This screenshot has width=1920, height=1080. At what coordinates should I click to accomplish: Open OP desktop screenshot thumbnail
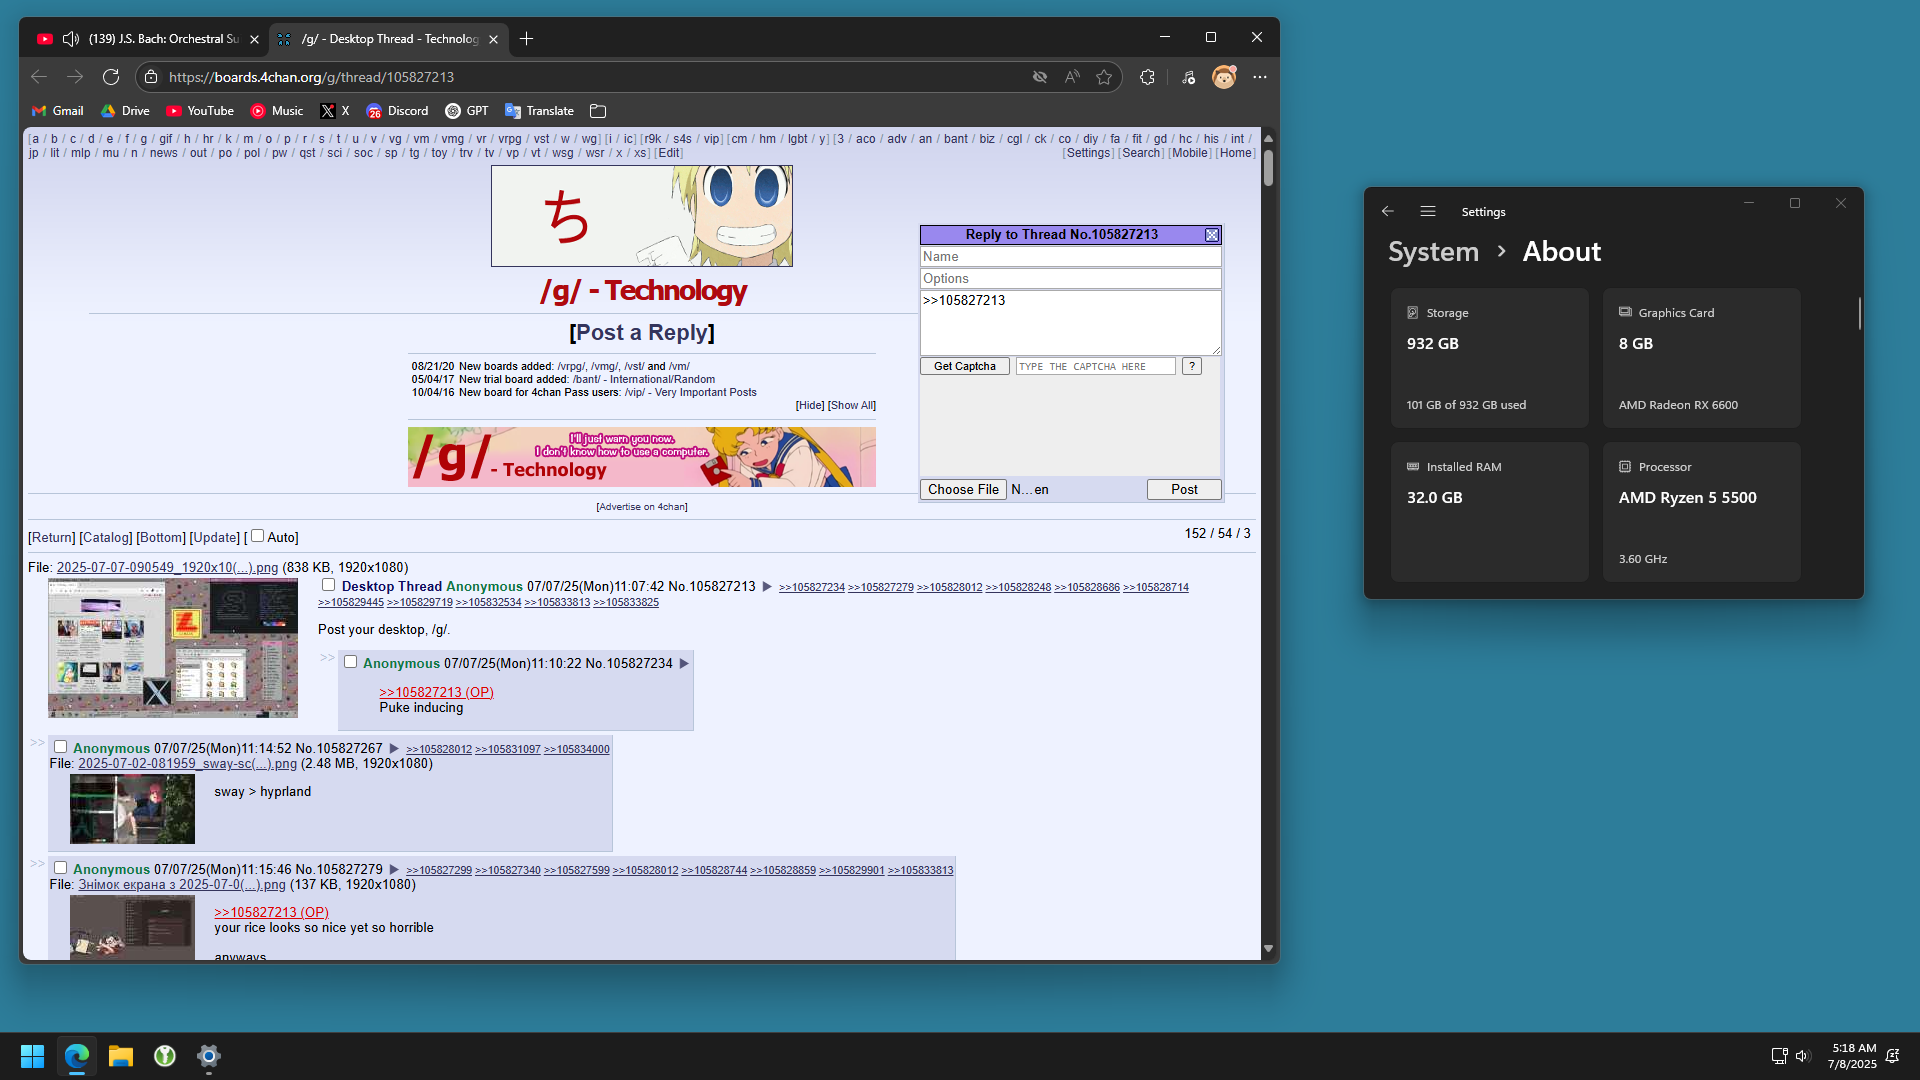point(173,648)
